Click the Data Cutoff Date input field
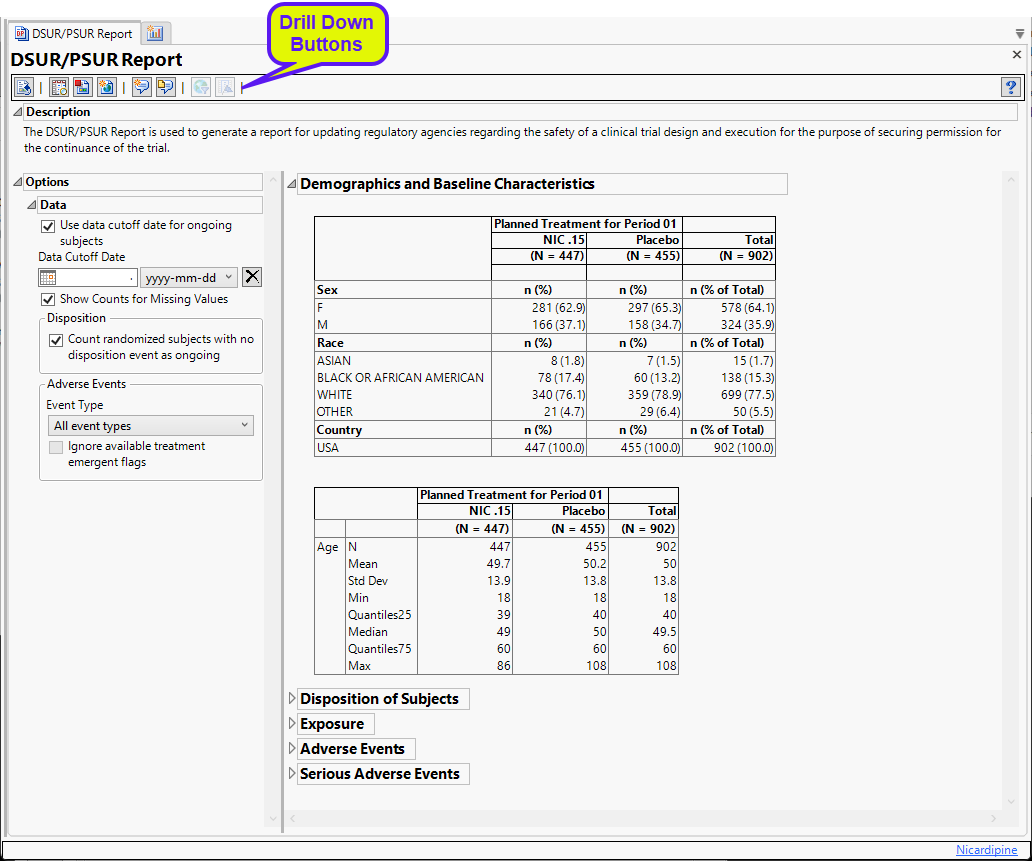The width and height of the screenshot is (1032, 861). point(97,278)
